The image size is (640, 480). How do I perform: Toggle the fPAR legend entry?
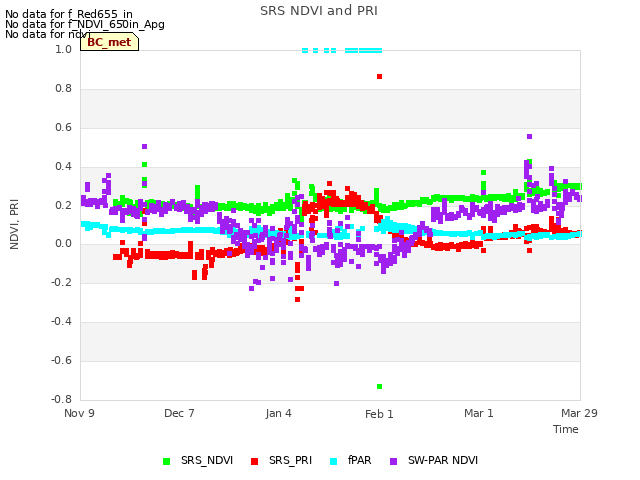pos(351,460)
